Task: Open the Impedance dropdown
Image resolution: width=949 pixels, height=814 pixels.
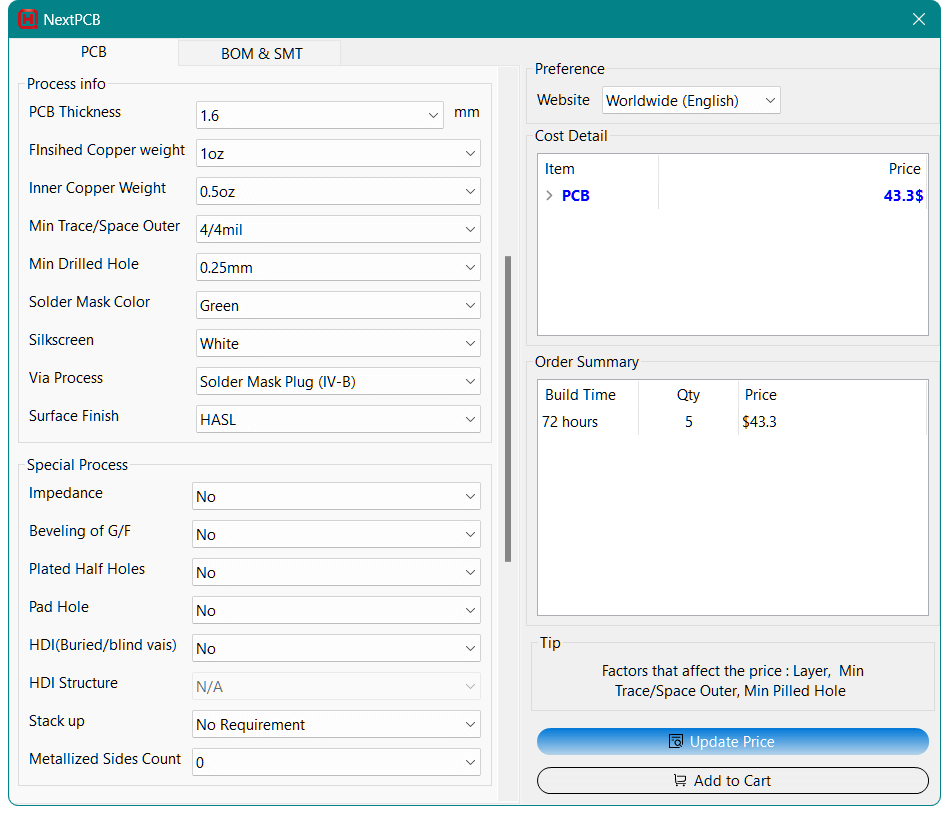Action: click(x=336, y=496)
